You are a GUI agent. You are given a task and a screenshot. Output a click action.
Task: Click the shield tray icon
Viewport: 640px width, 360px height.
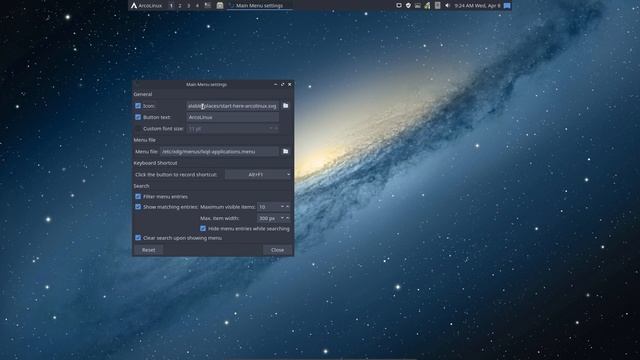click(408, 5)
